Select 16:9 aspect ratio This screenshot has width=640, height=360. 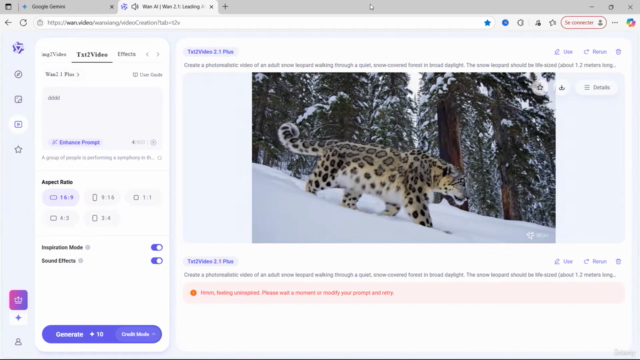(61, 198)
